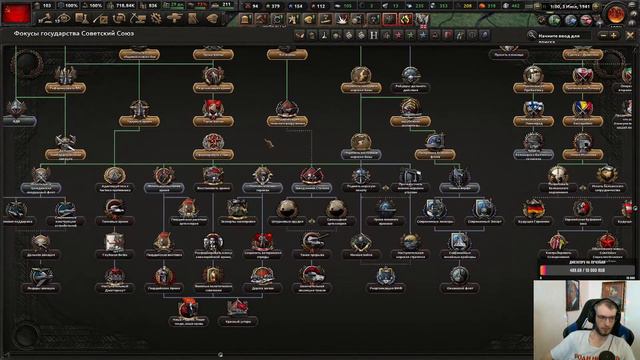Zoom out focus tree with minus button

coord(604,36)
